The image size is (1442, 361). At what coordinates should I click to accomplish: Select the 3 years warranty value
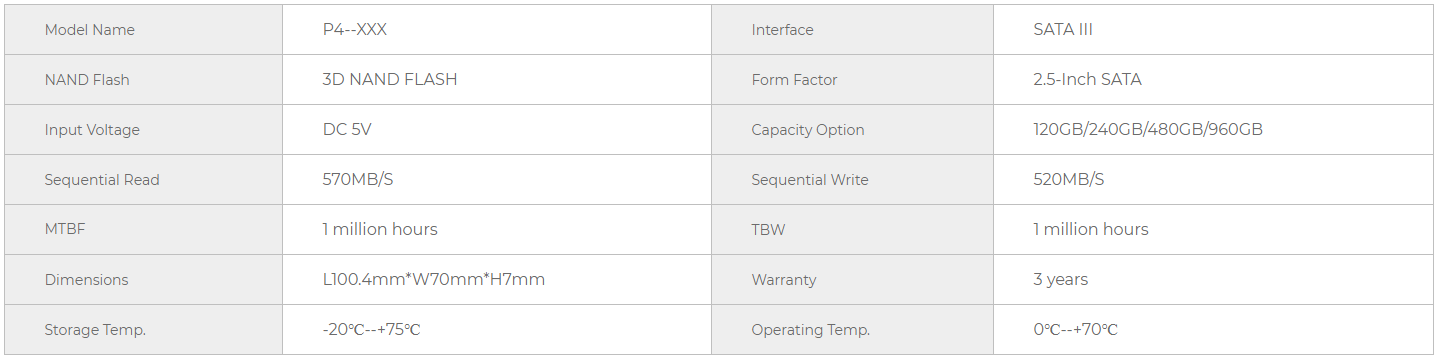pos(1061,280)
